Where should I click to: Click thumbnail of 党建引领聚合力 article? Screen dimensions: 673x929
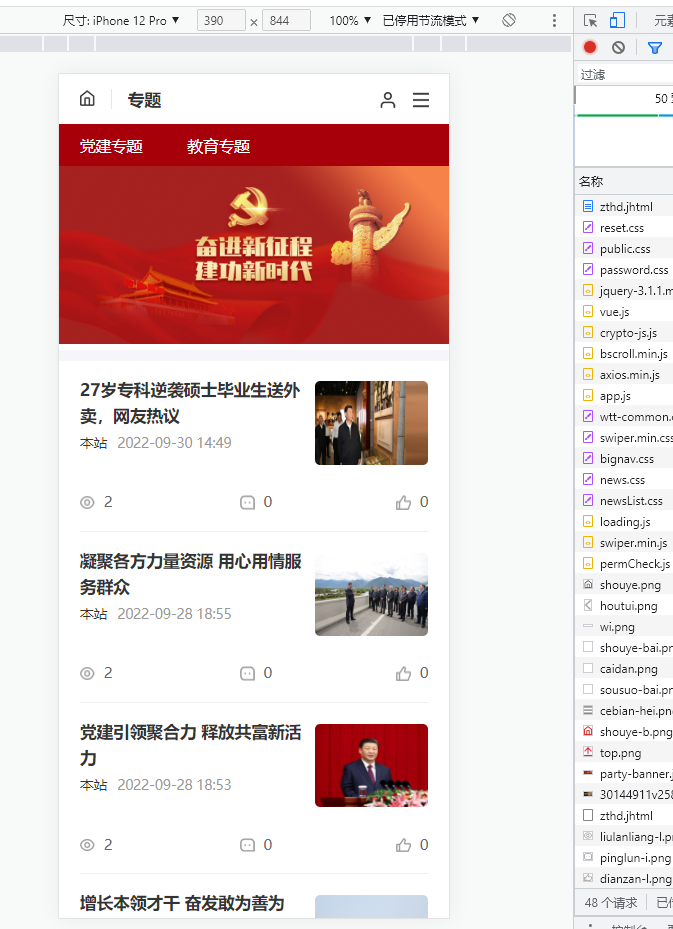click(x=371, y=765)
